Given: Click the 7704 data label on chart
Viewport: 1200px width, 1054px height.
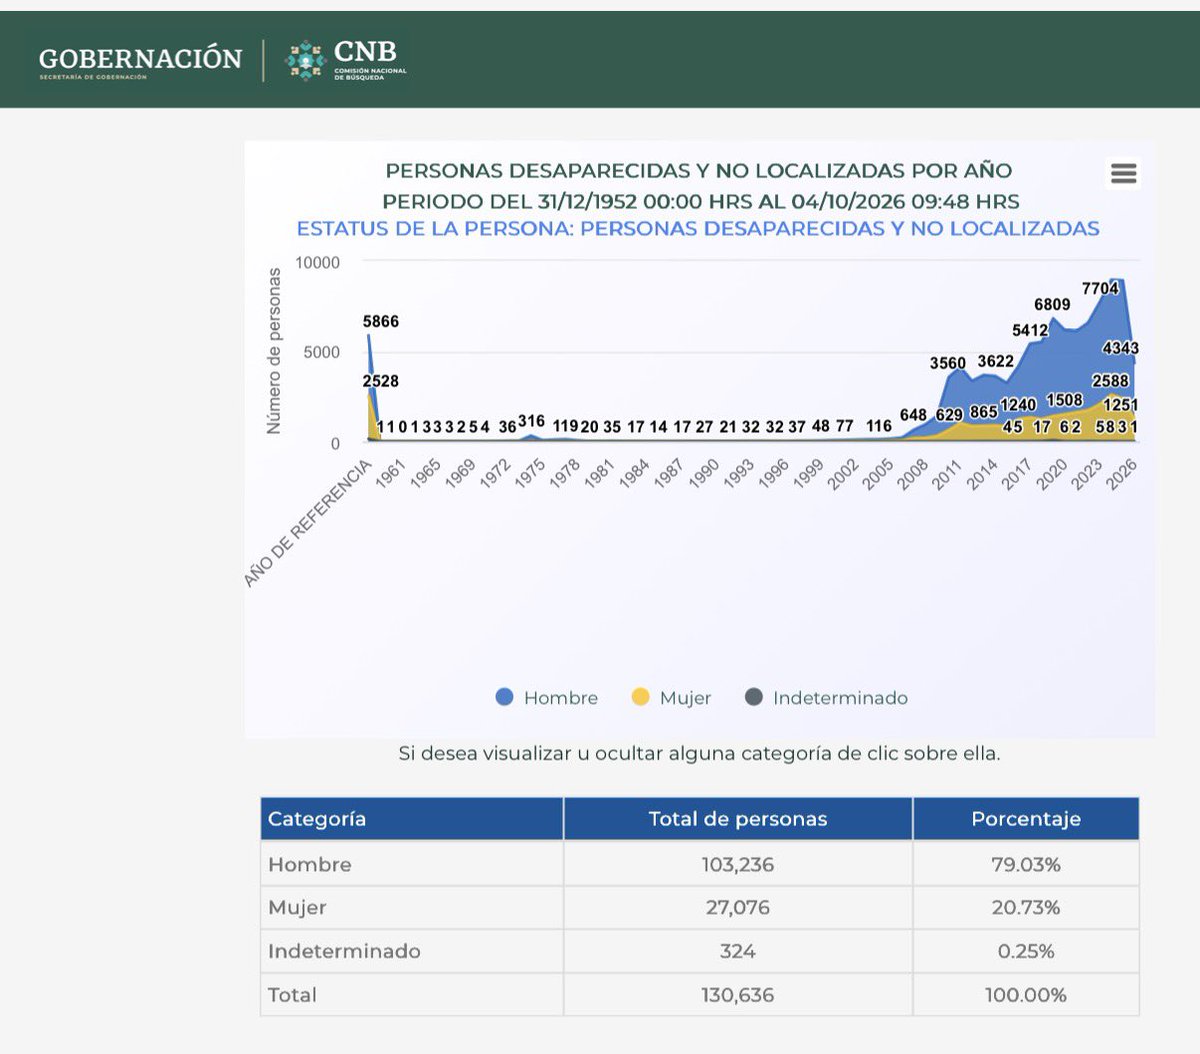Looking at the screenshot, I should pos(1100,289).
